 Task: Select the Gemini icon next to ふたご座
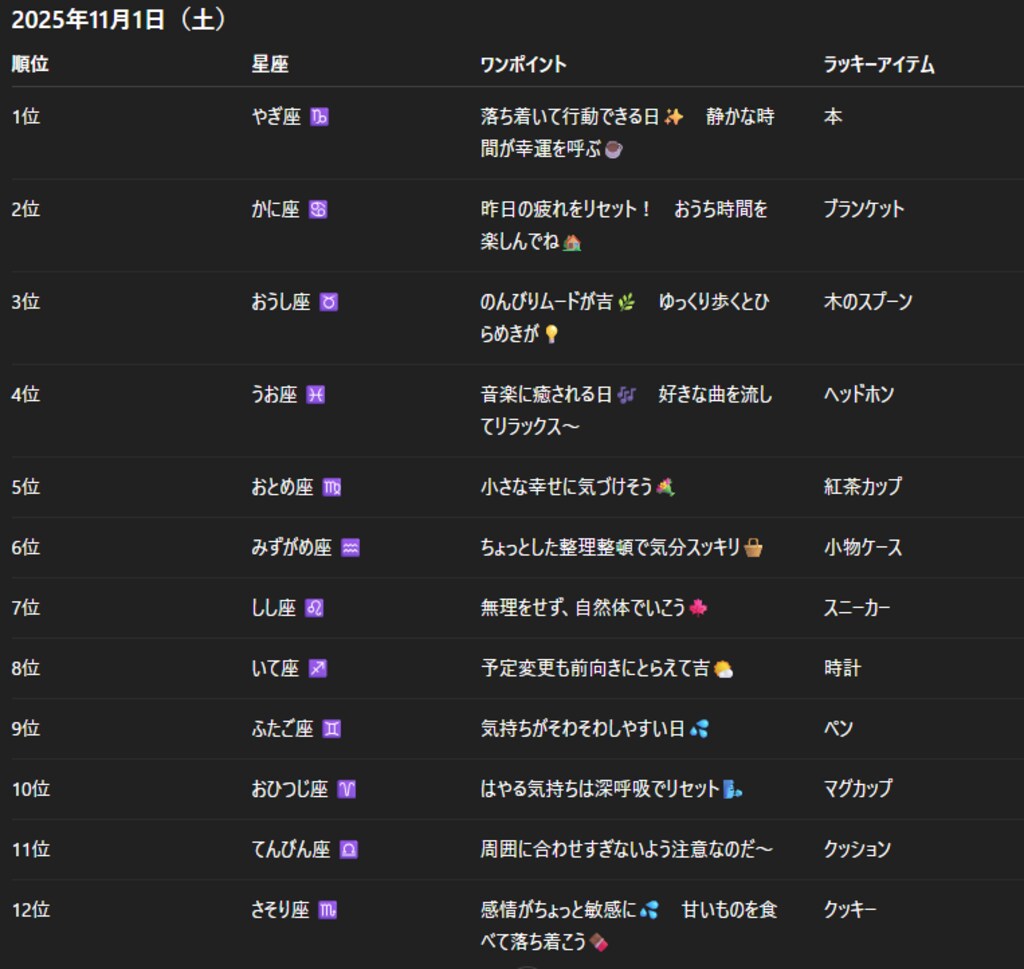click(332, 728)
